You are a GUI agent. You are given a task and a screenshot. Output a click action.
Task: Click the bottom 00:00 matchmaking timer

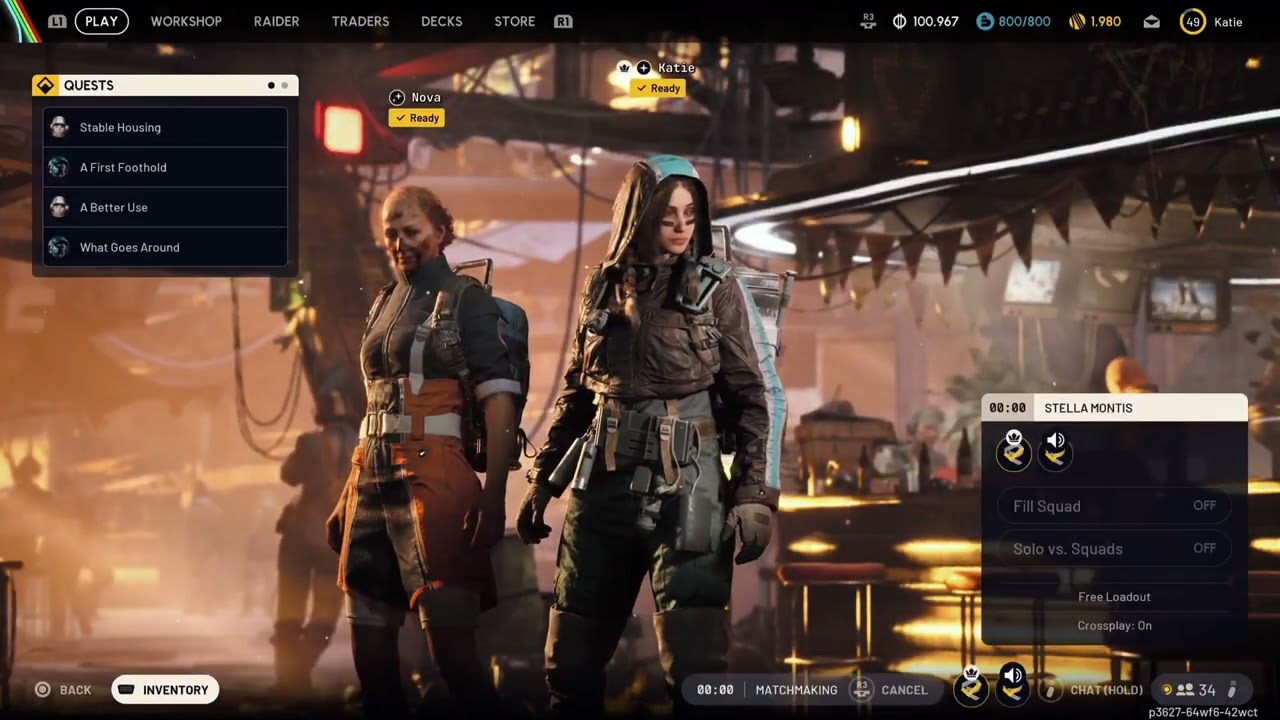pyautogui.click(x=715, y=690)
